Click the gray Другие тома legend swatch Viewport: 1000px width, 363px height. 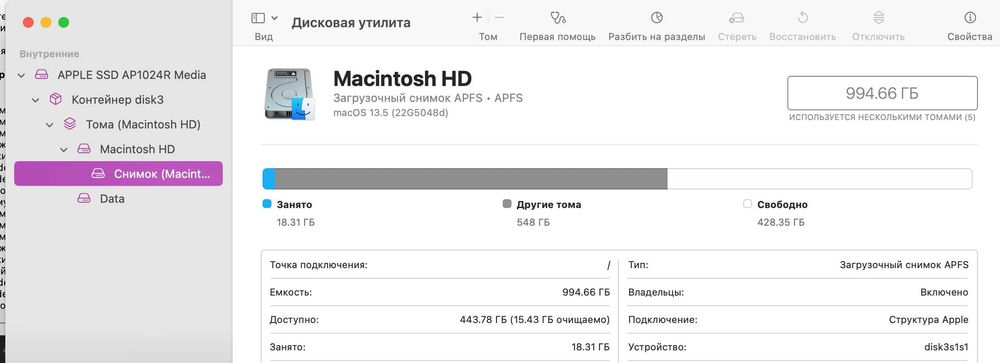(507, 204)
